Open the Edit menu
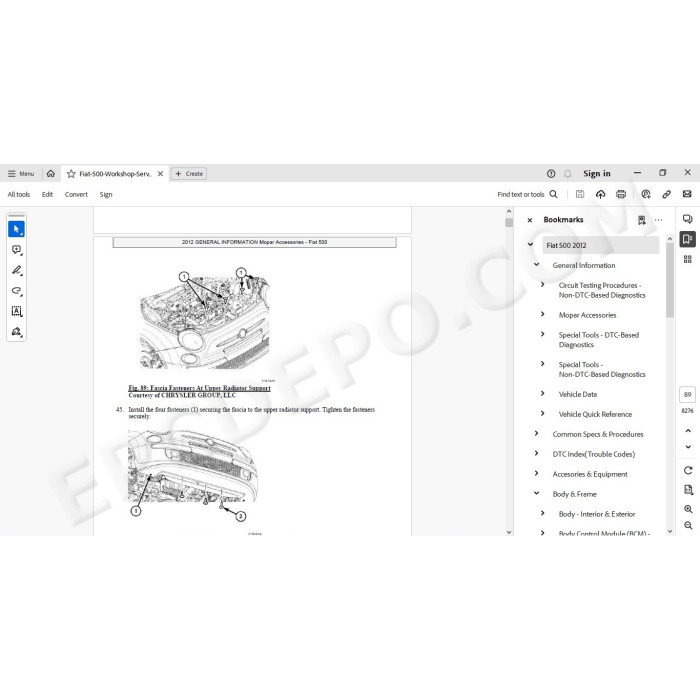Image resolution: width=700 pixels, height=700 pixels. point(47,194)
